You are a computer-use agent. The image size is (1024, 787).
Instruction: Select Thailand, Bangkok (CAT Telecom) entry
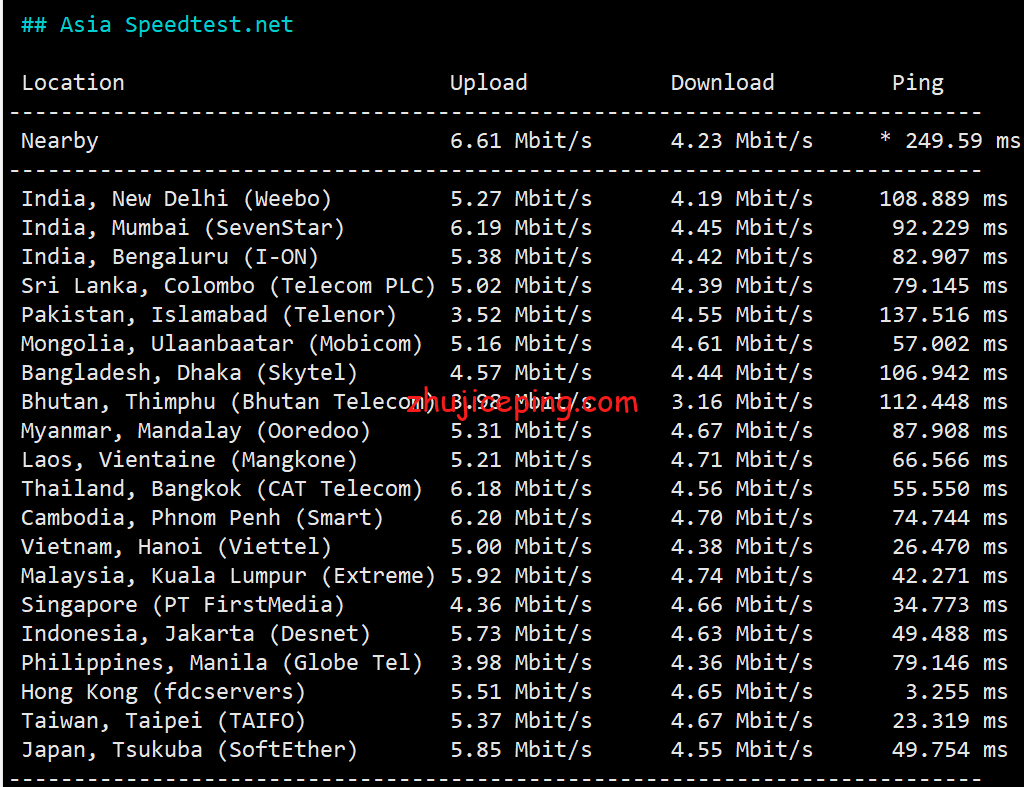[x=222, y=489]
